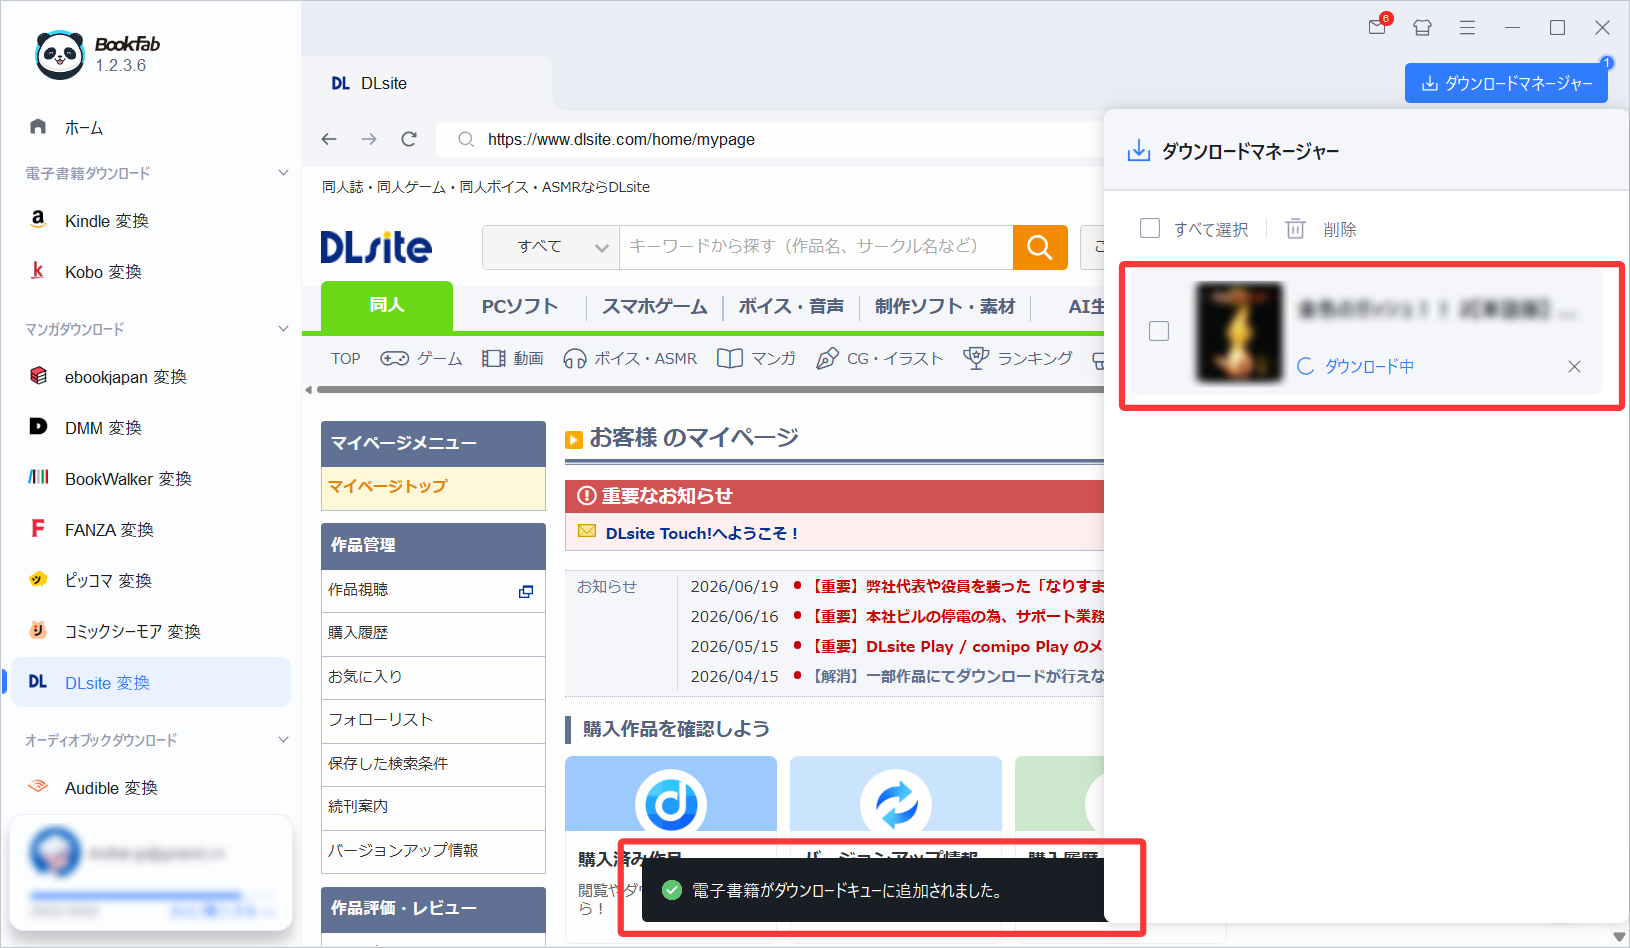The width and height of the screenshot is (1630, 948).
Task: Click the Kindle Amazon icon
Action: click(x=38, y=220)
